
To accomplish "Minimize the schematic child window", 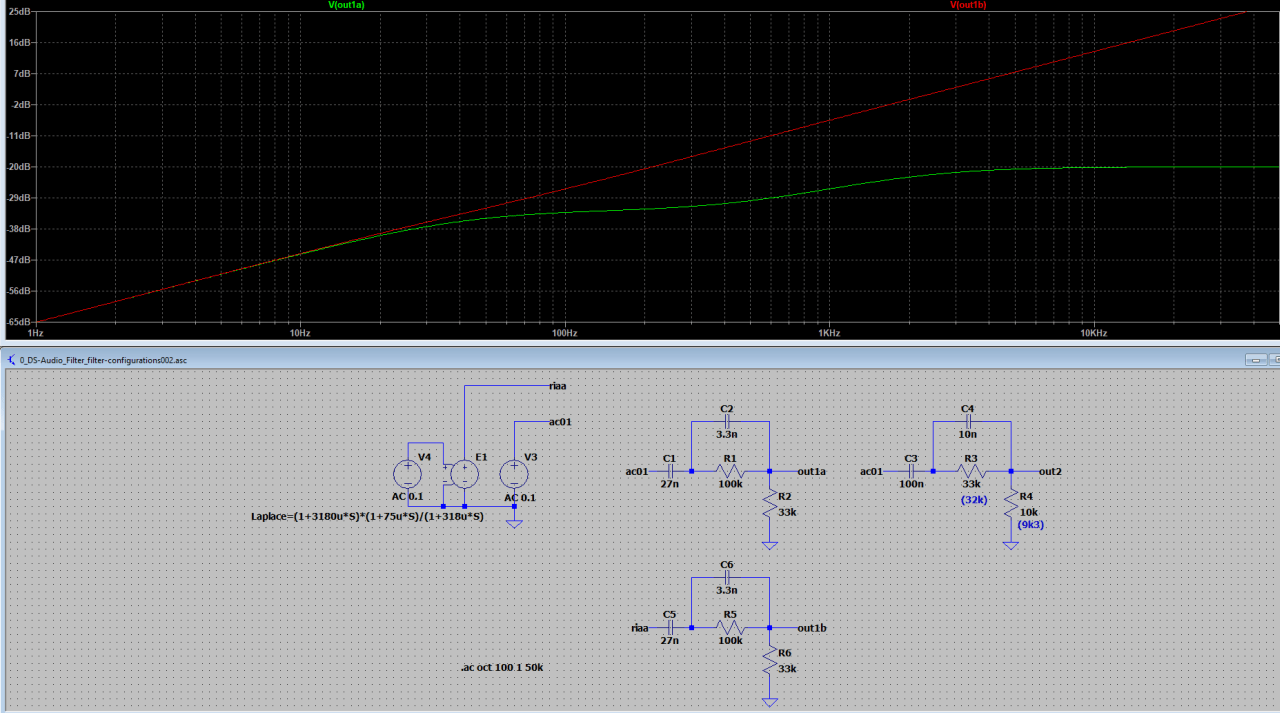I will click(1254, 359).
